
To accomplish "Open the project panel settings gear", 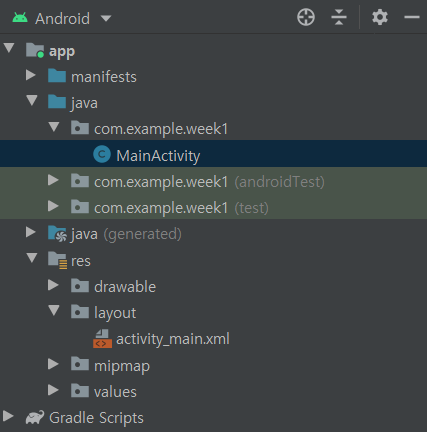I will [380, 17].
